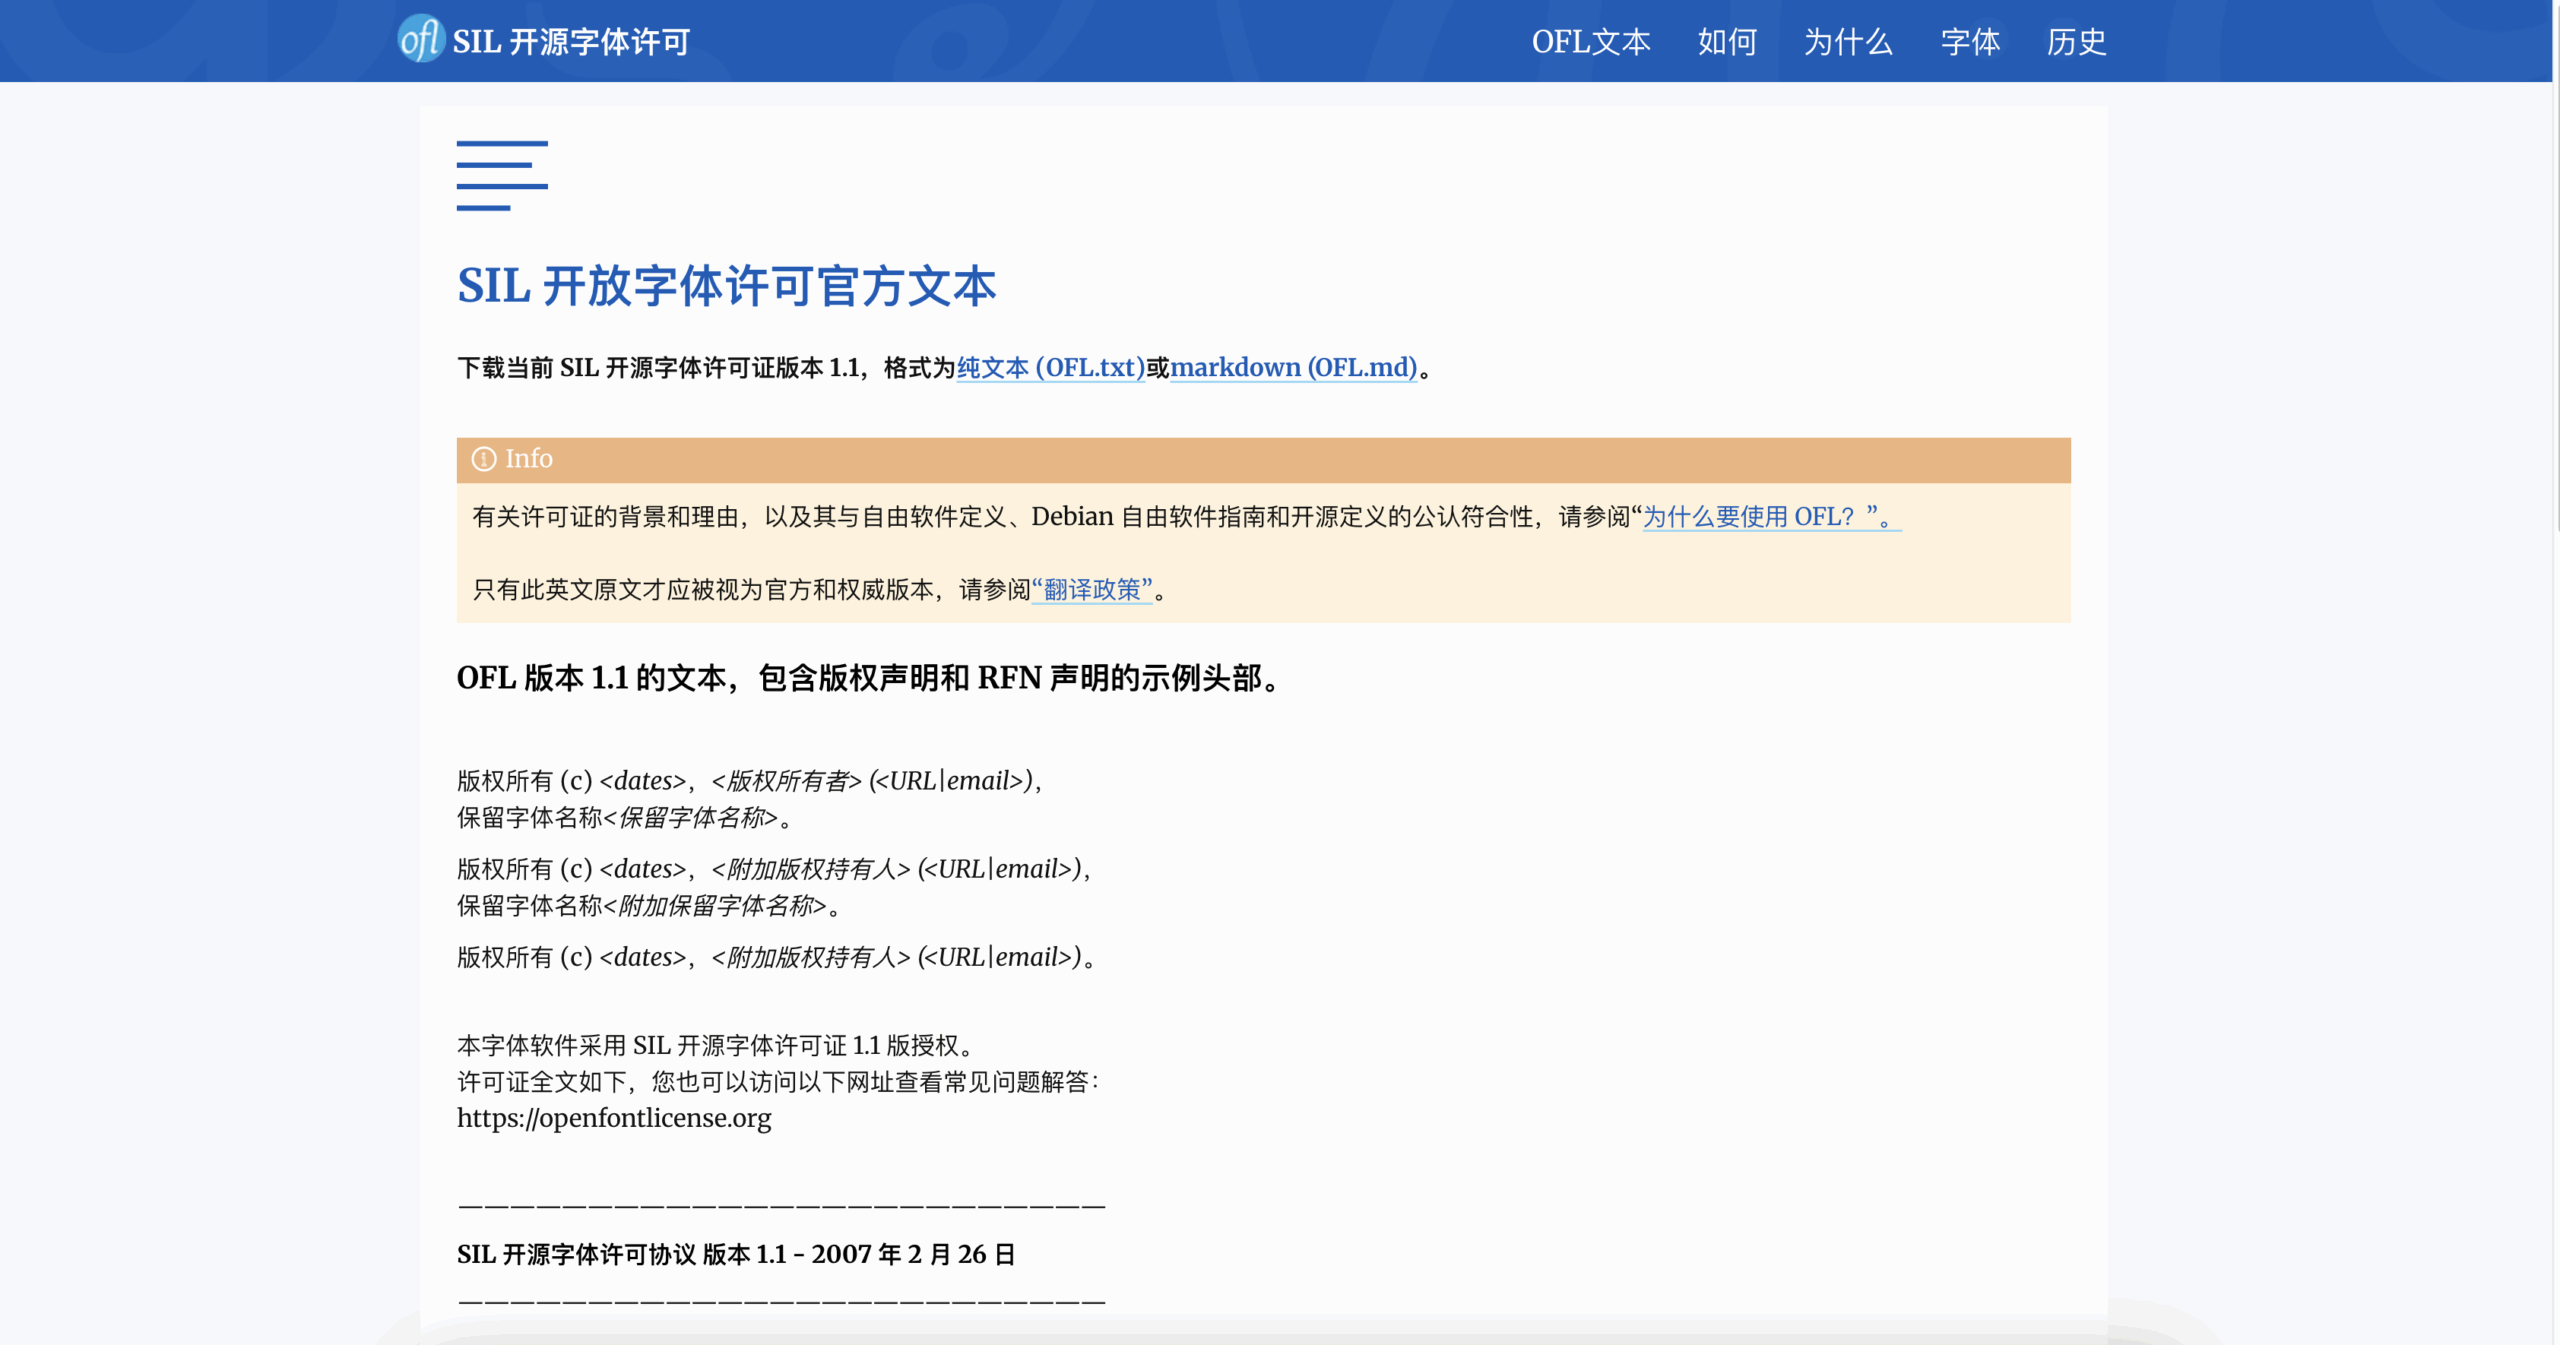Download 纯文本 (OFL.txt) link
The height and width of the screenshot is (1345, 2560).
1051,368
